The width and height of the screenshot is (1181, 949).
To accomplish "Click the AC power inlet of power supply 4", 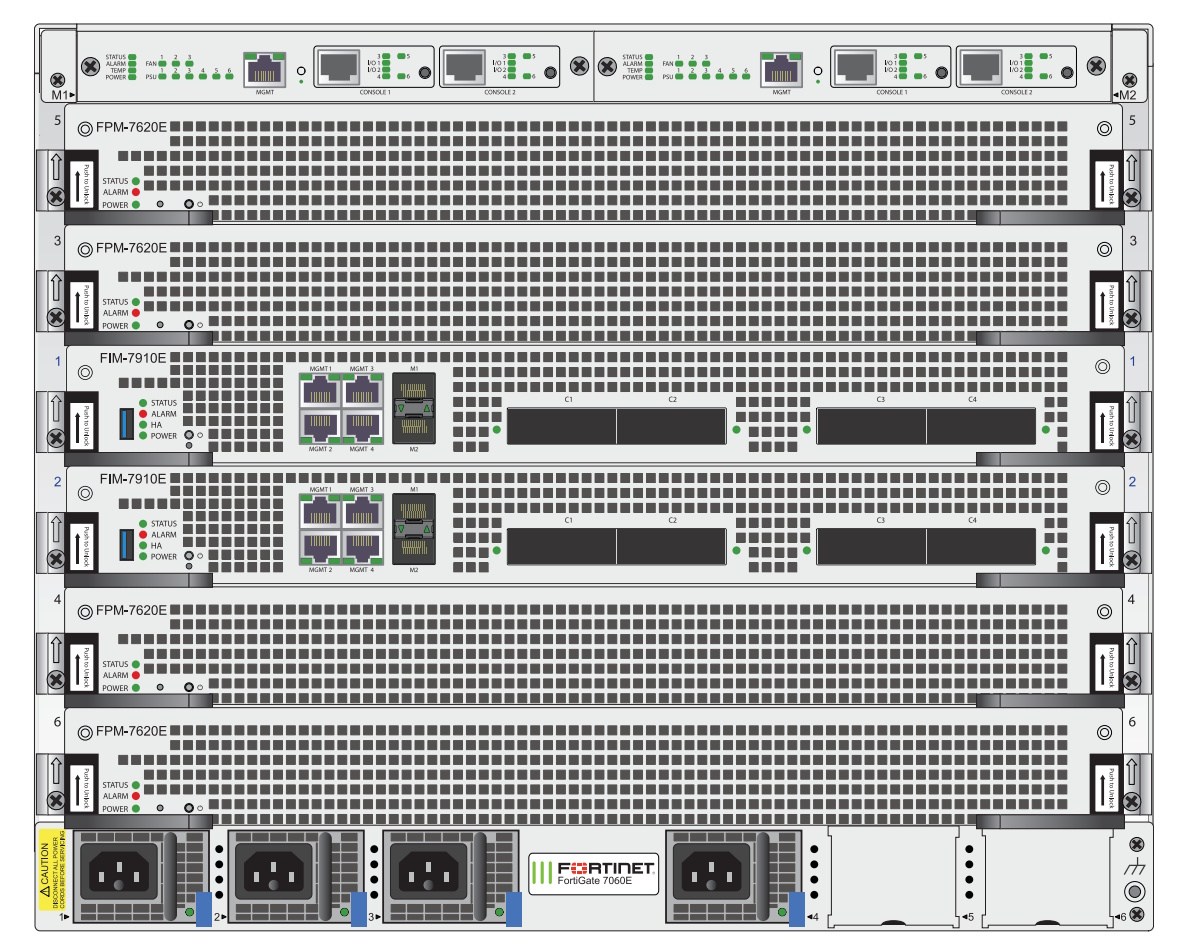I will 712,871.
